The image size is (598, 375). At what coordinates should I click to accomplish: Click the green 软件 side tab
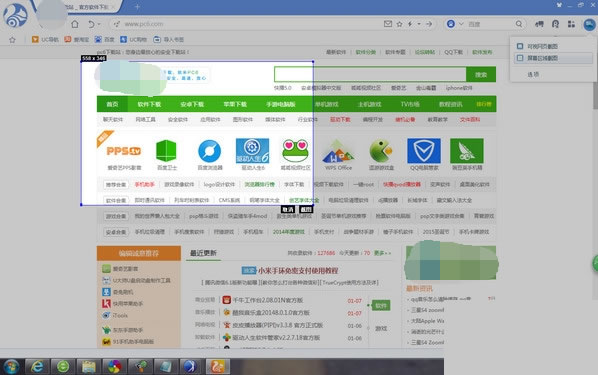click(x=381, y=306)
